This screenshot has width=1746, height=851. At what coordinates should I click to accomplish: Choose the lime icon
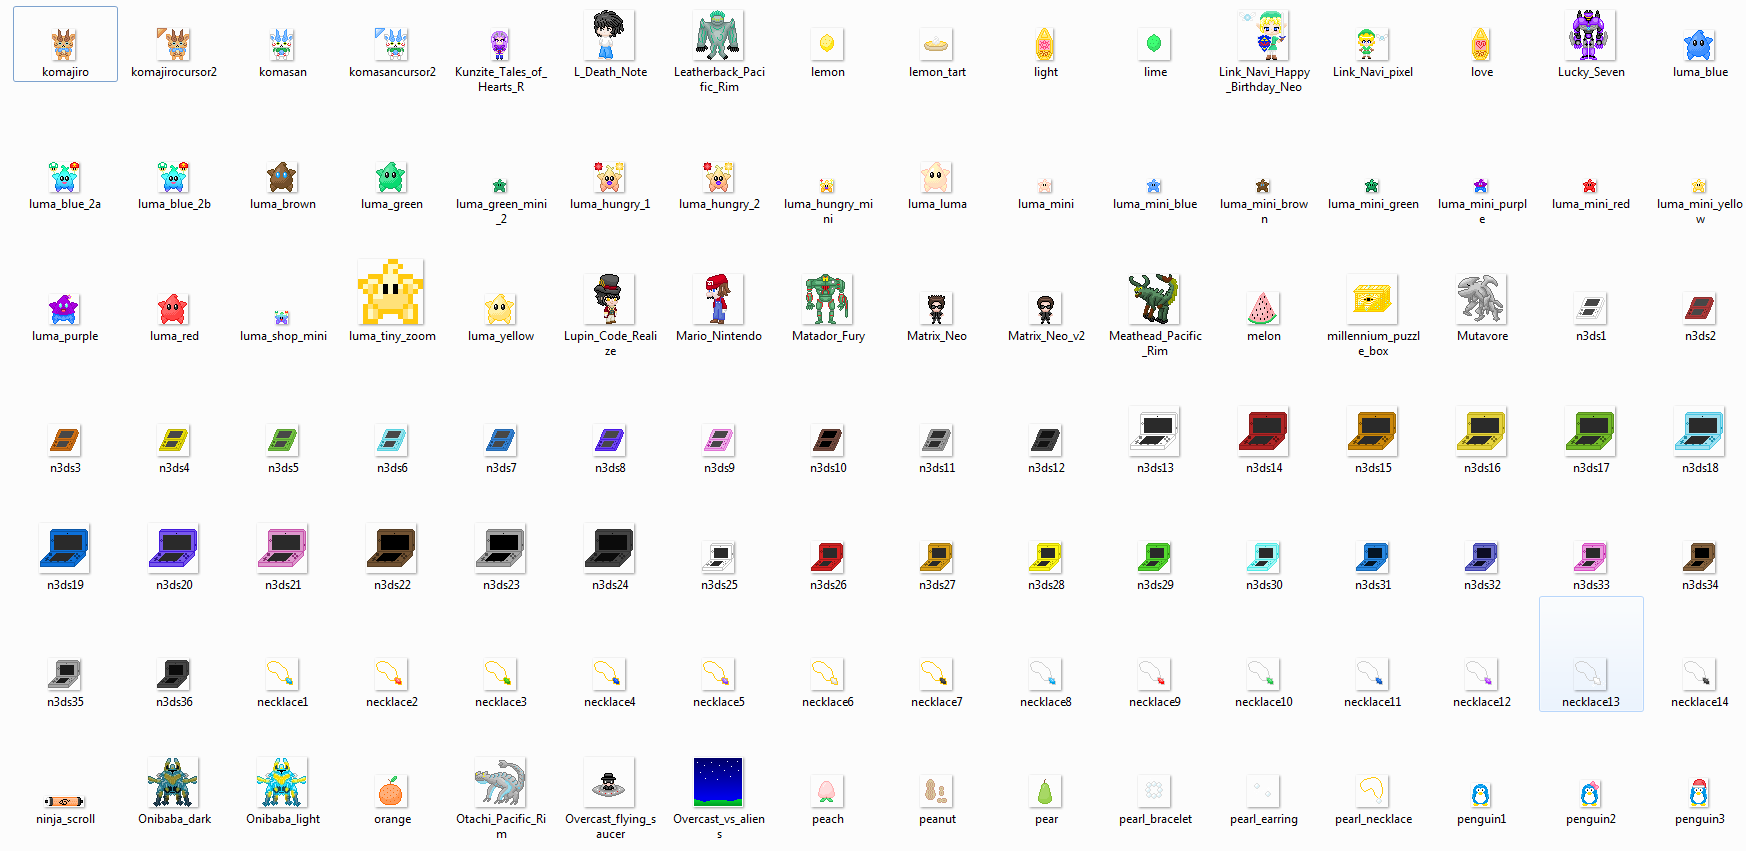[x=1154, y=44]
